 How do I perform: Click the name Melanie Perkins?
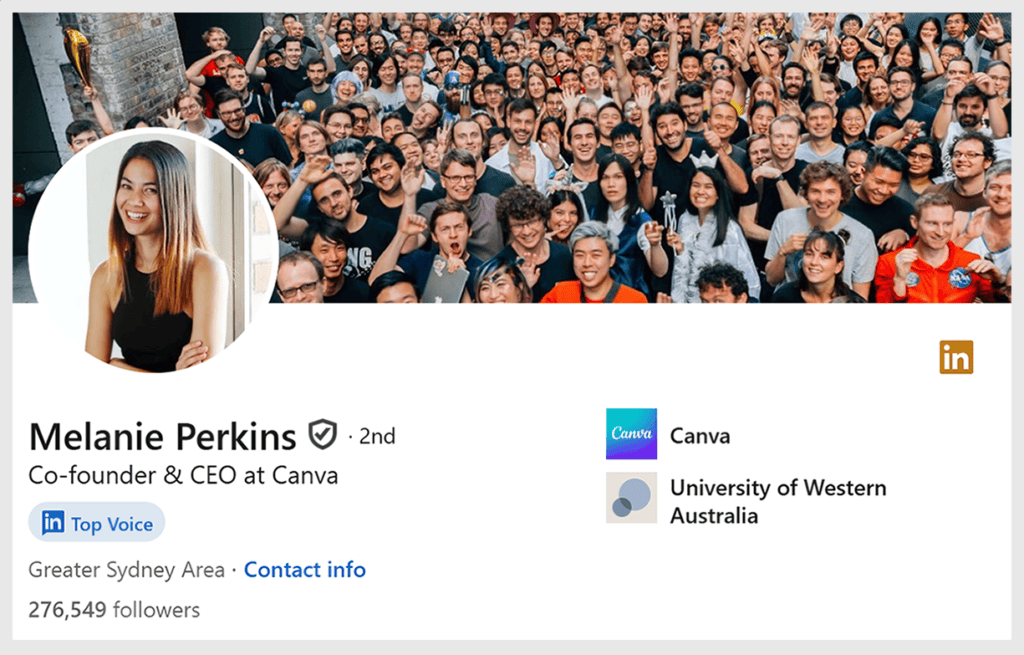[163, 436]
